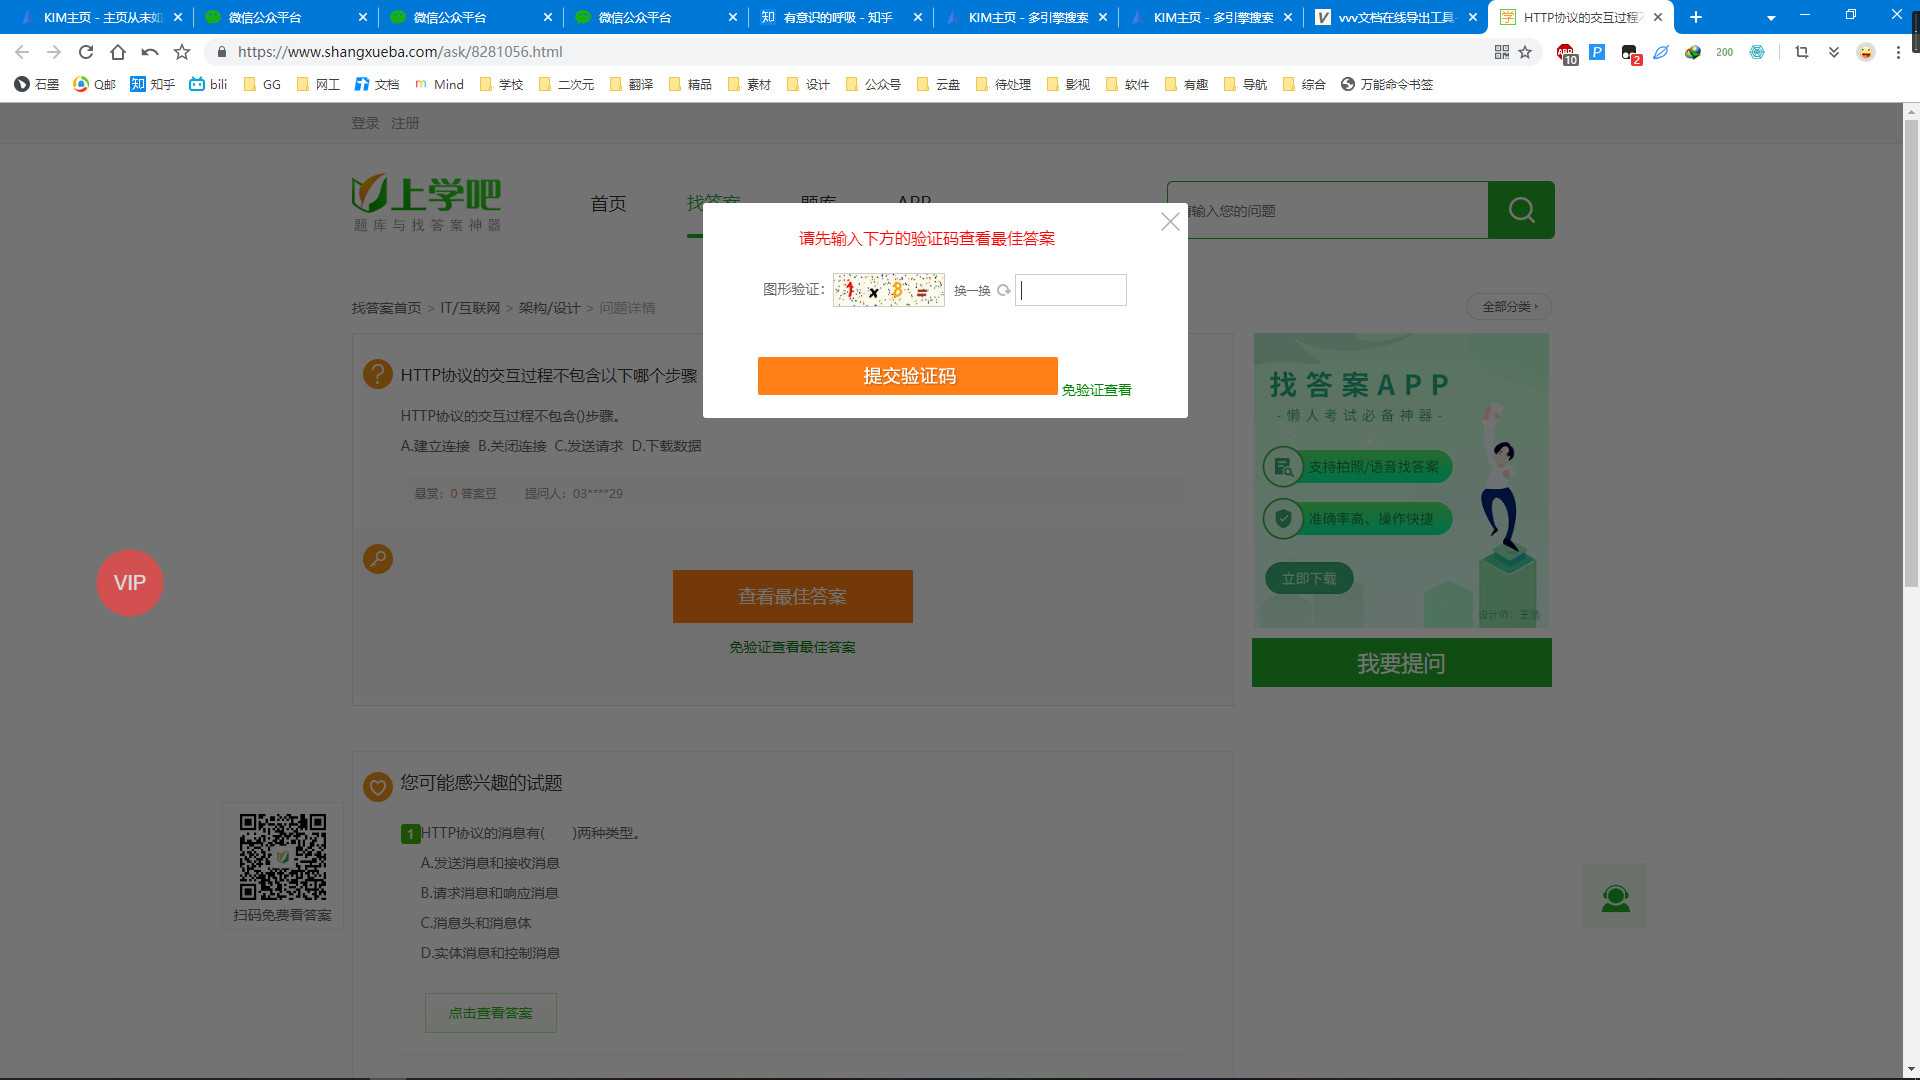This screenshot has width=1920, height=1080.
Task: Open a new browser tab
Action: point(1696,17)
